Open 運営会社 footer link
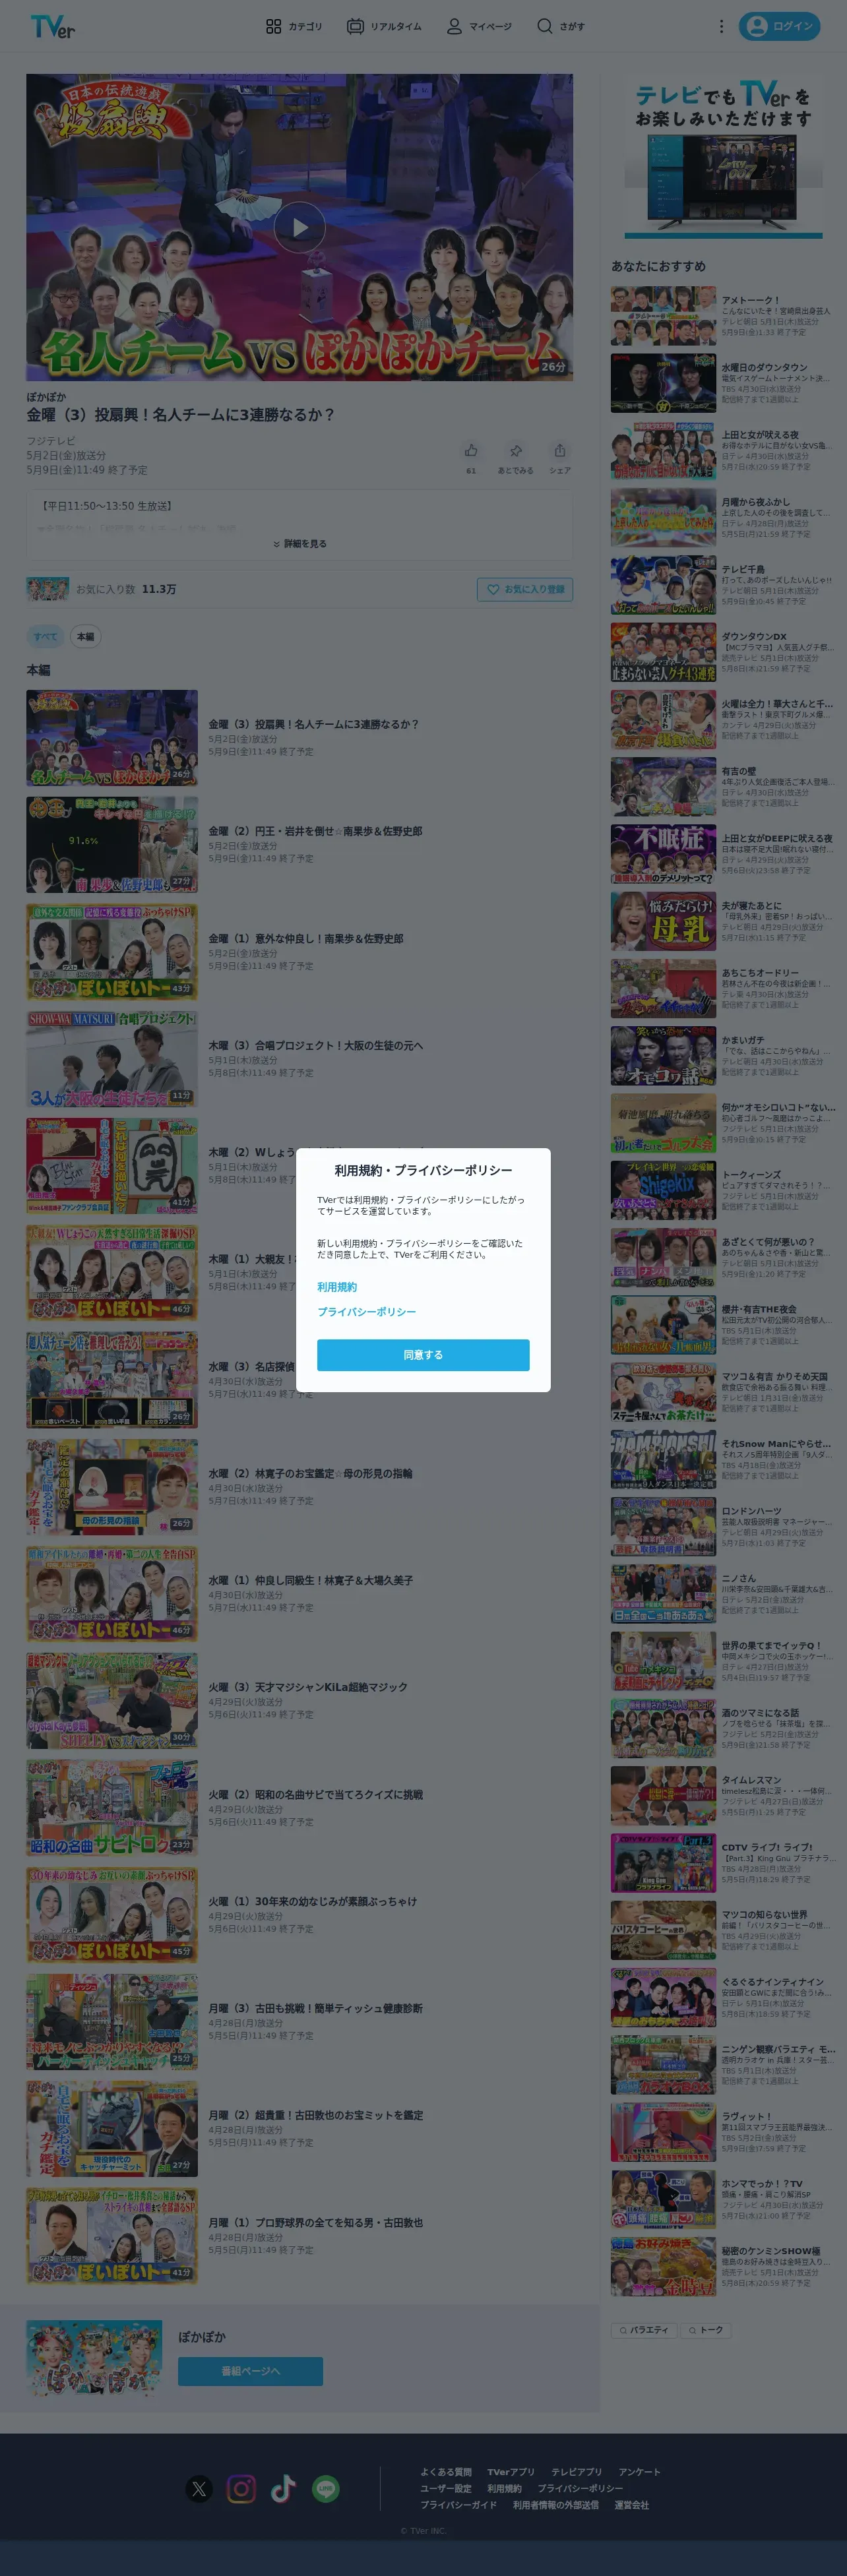This screenshot has height=2576, width=847. pyautogui.click(x=631, y=2505)
